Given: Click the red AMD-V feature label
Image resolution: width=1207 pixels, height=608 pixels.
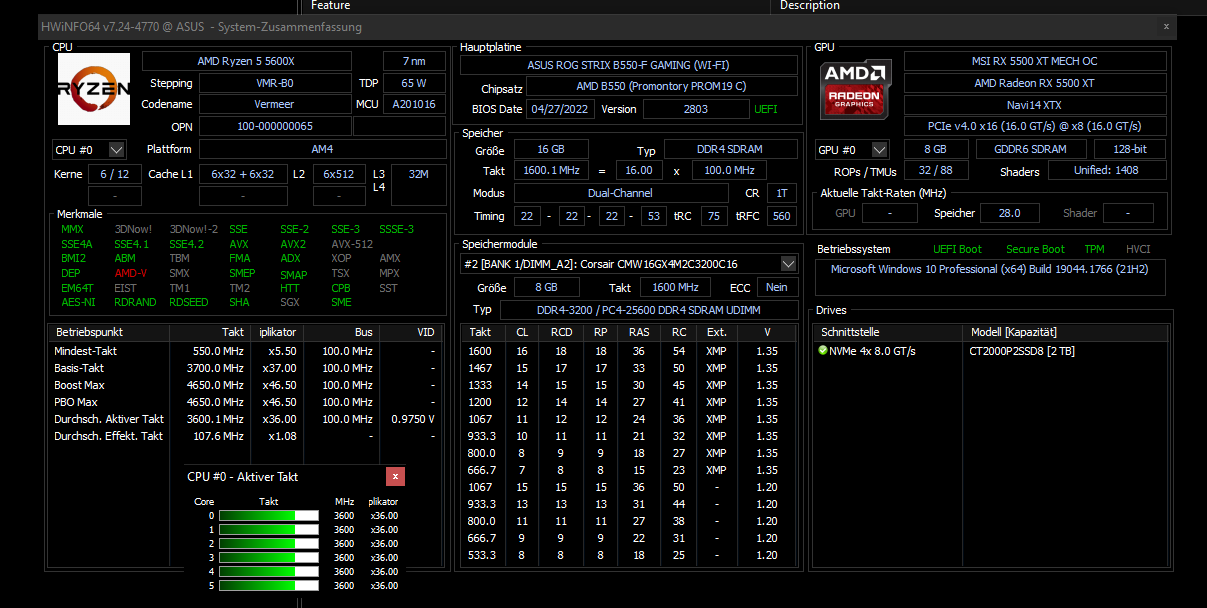Looking at the screenshot, I should tap(130, 273).
